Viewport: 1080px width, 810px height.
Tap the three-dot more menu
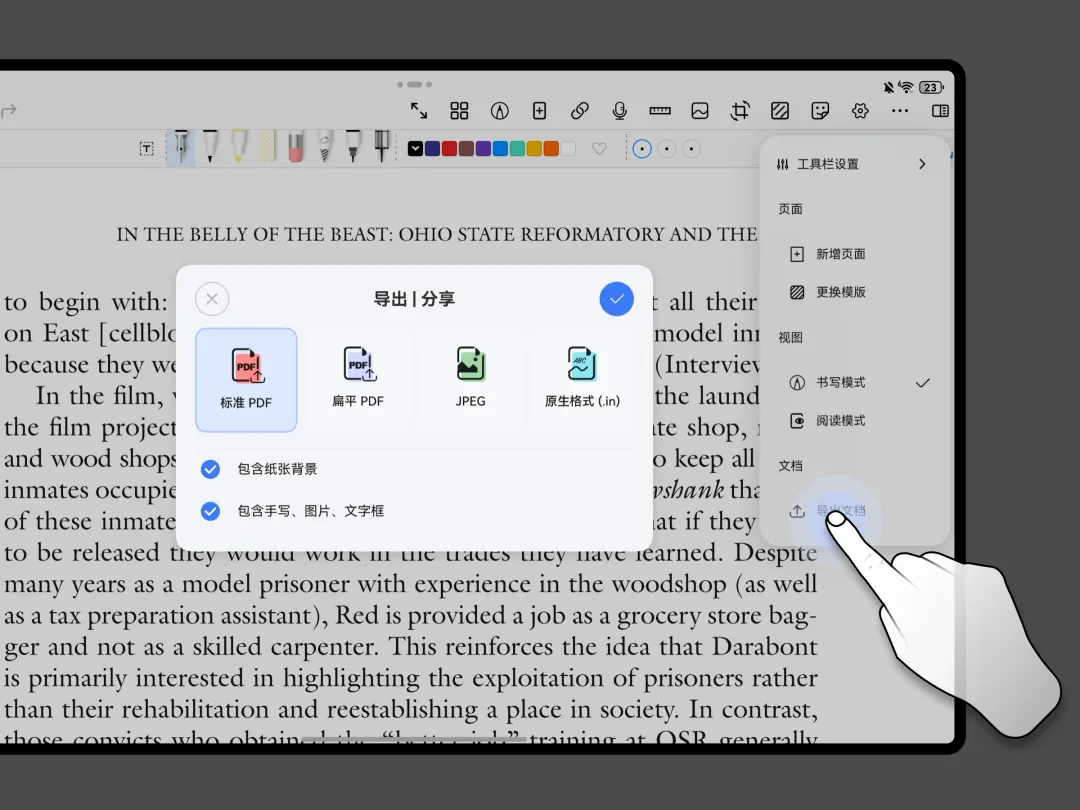click(900, 110)
